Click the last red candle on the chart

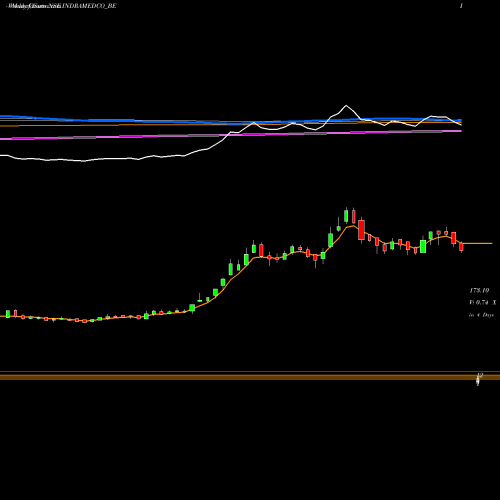[x=461, y=247]
